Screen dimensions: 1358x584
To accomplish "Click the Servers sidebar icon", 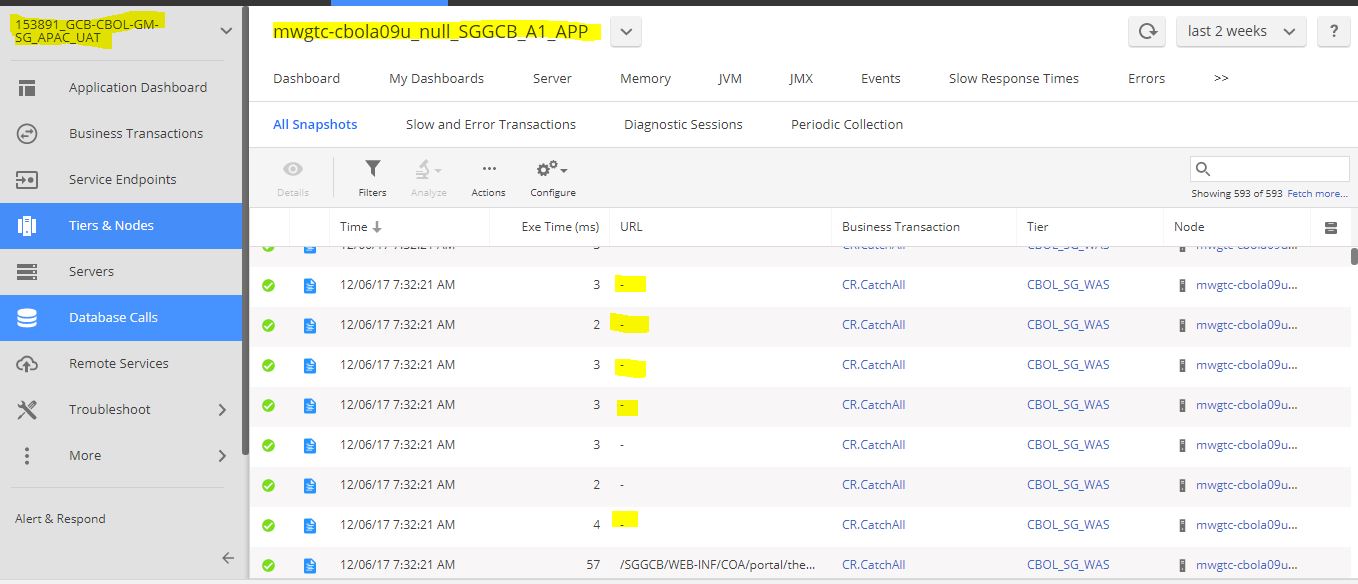I will (27, 271).
